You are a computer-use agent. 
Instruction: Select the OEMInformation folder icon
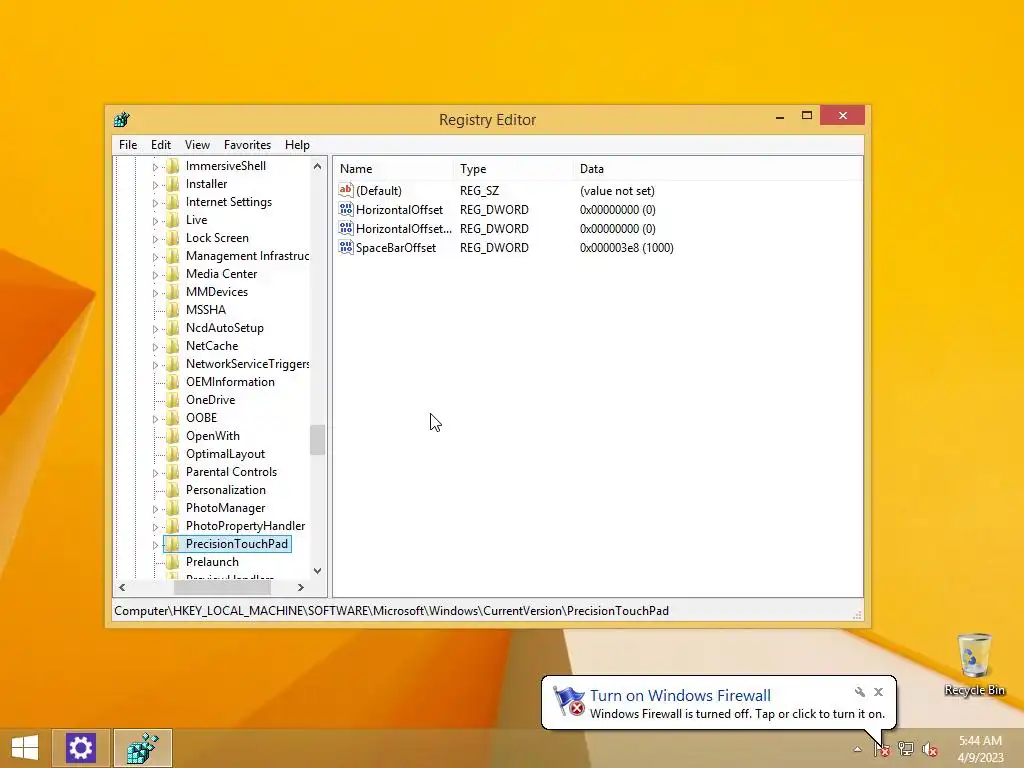click(173, 381)
